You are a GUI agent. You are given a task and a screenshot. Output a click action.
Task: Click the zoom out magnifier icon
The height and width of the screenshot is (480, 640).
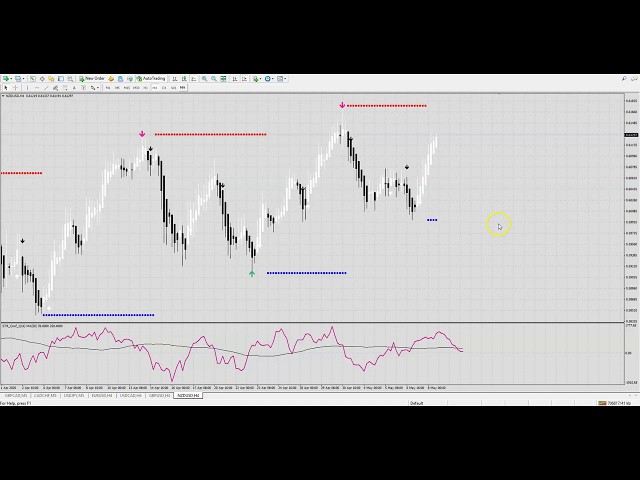[x=216, y=78]
